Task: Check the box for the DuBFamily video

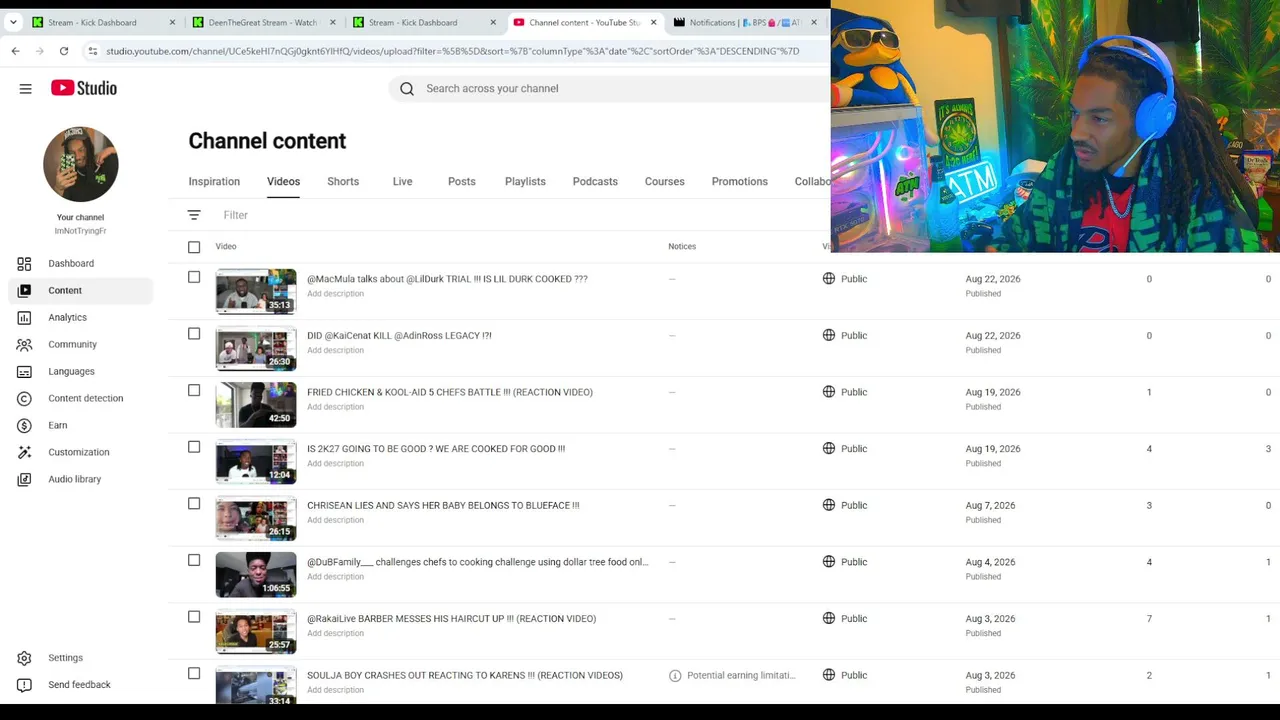Action: [x=194, y=560]
